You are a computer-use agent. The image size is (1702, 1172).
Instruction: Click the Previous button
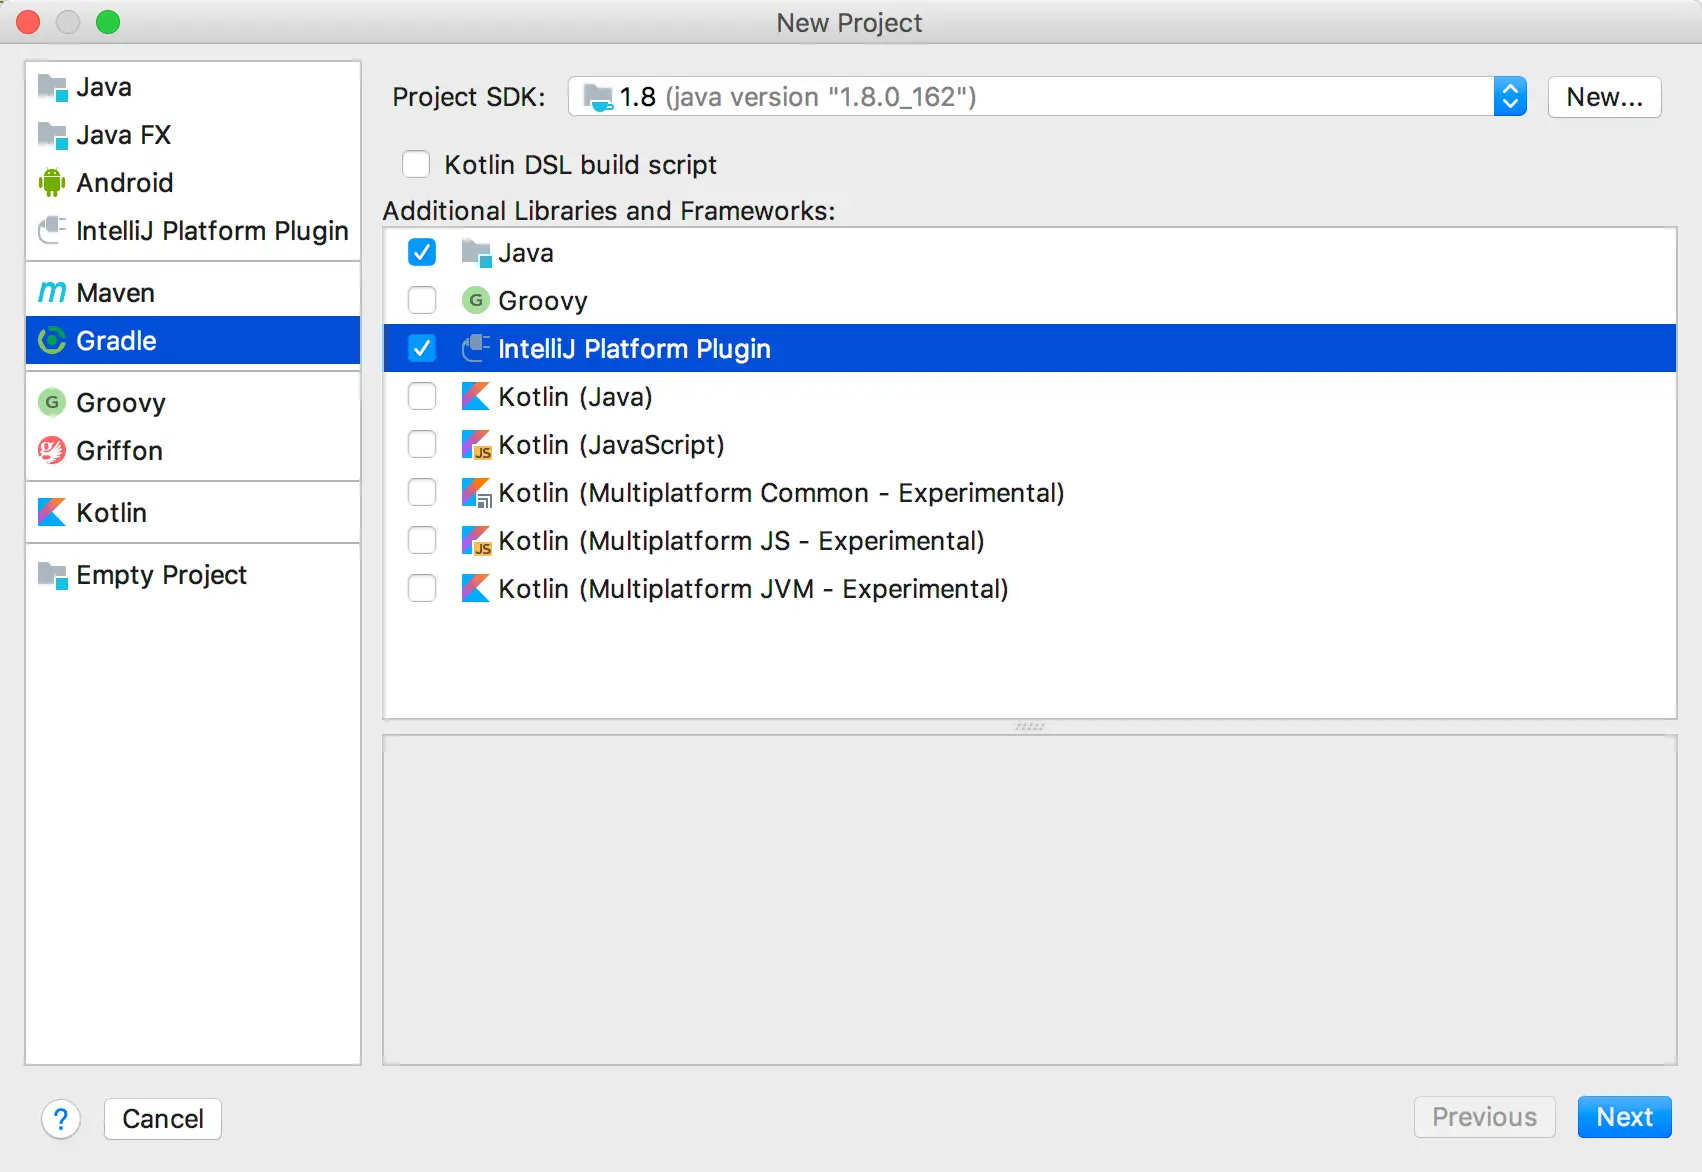click(x=1484, y=1117)
